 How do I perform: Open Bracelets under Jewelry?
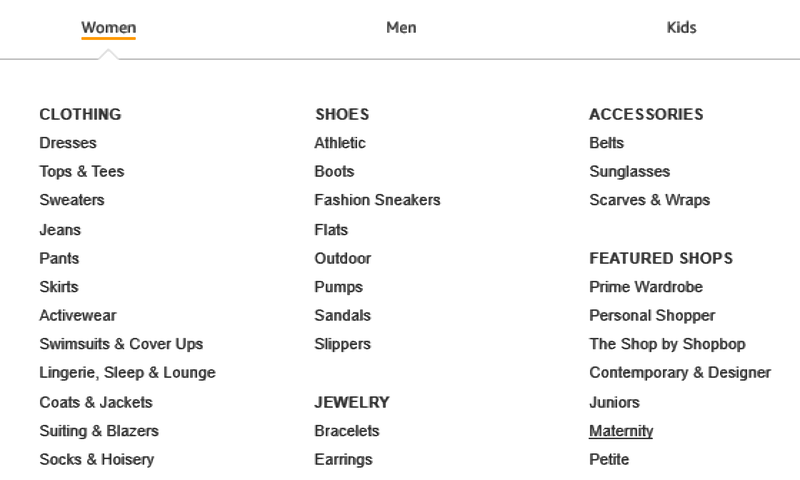click(x=347, y=431)
